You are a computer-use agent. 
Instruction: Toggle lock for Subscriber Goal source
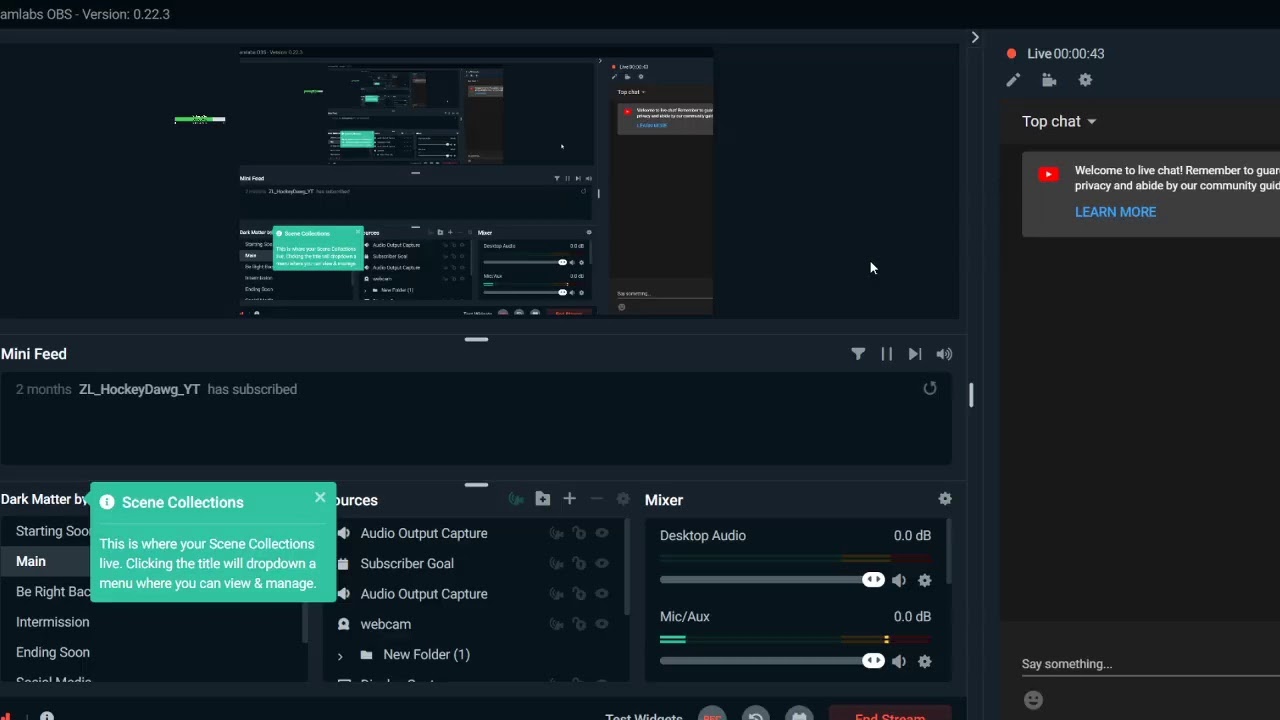pos(579,564)
